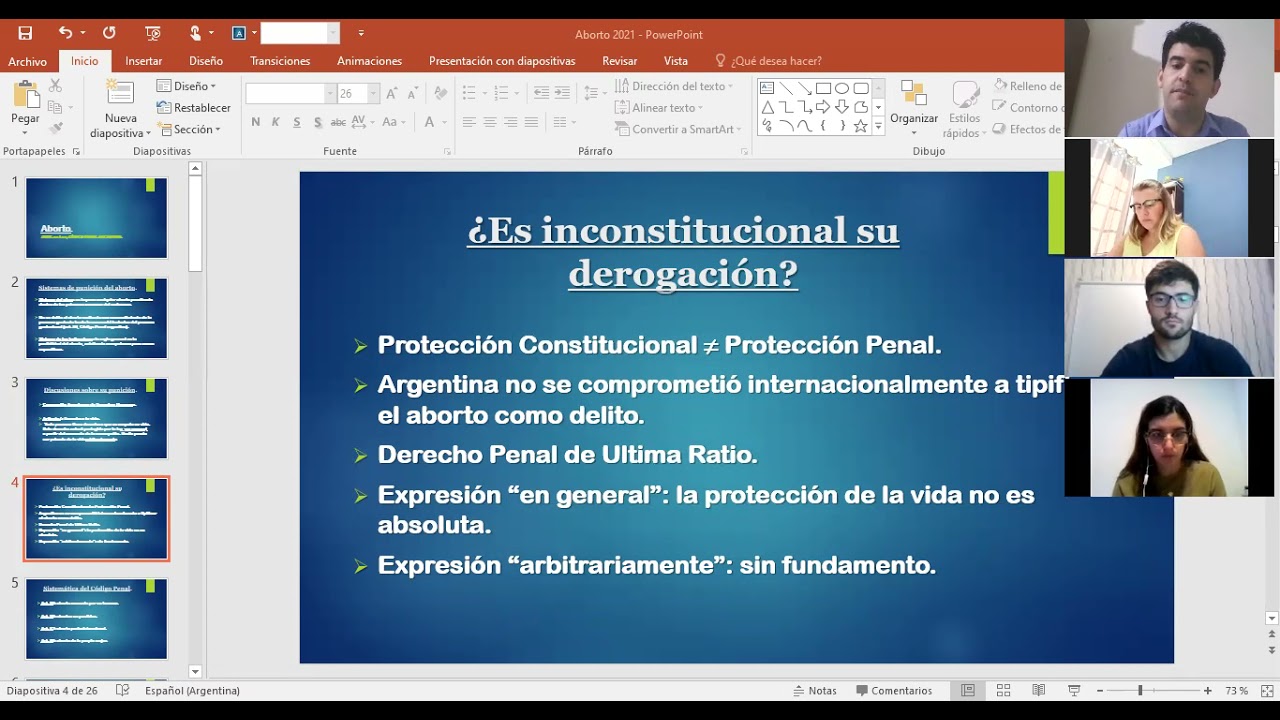Pick the Format Painter brush icon
This screenshot has height=720, width=1280.
tap(55, 128)
